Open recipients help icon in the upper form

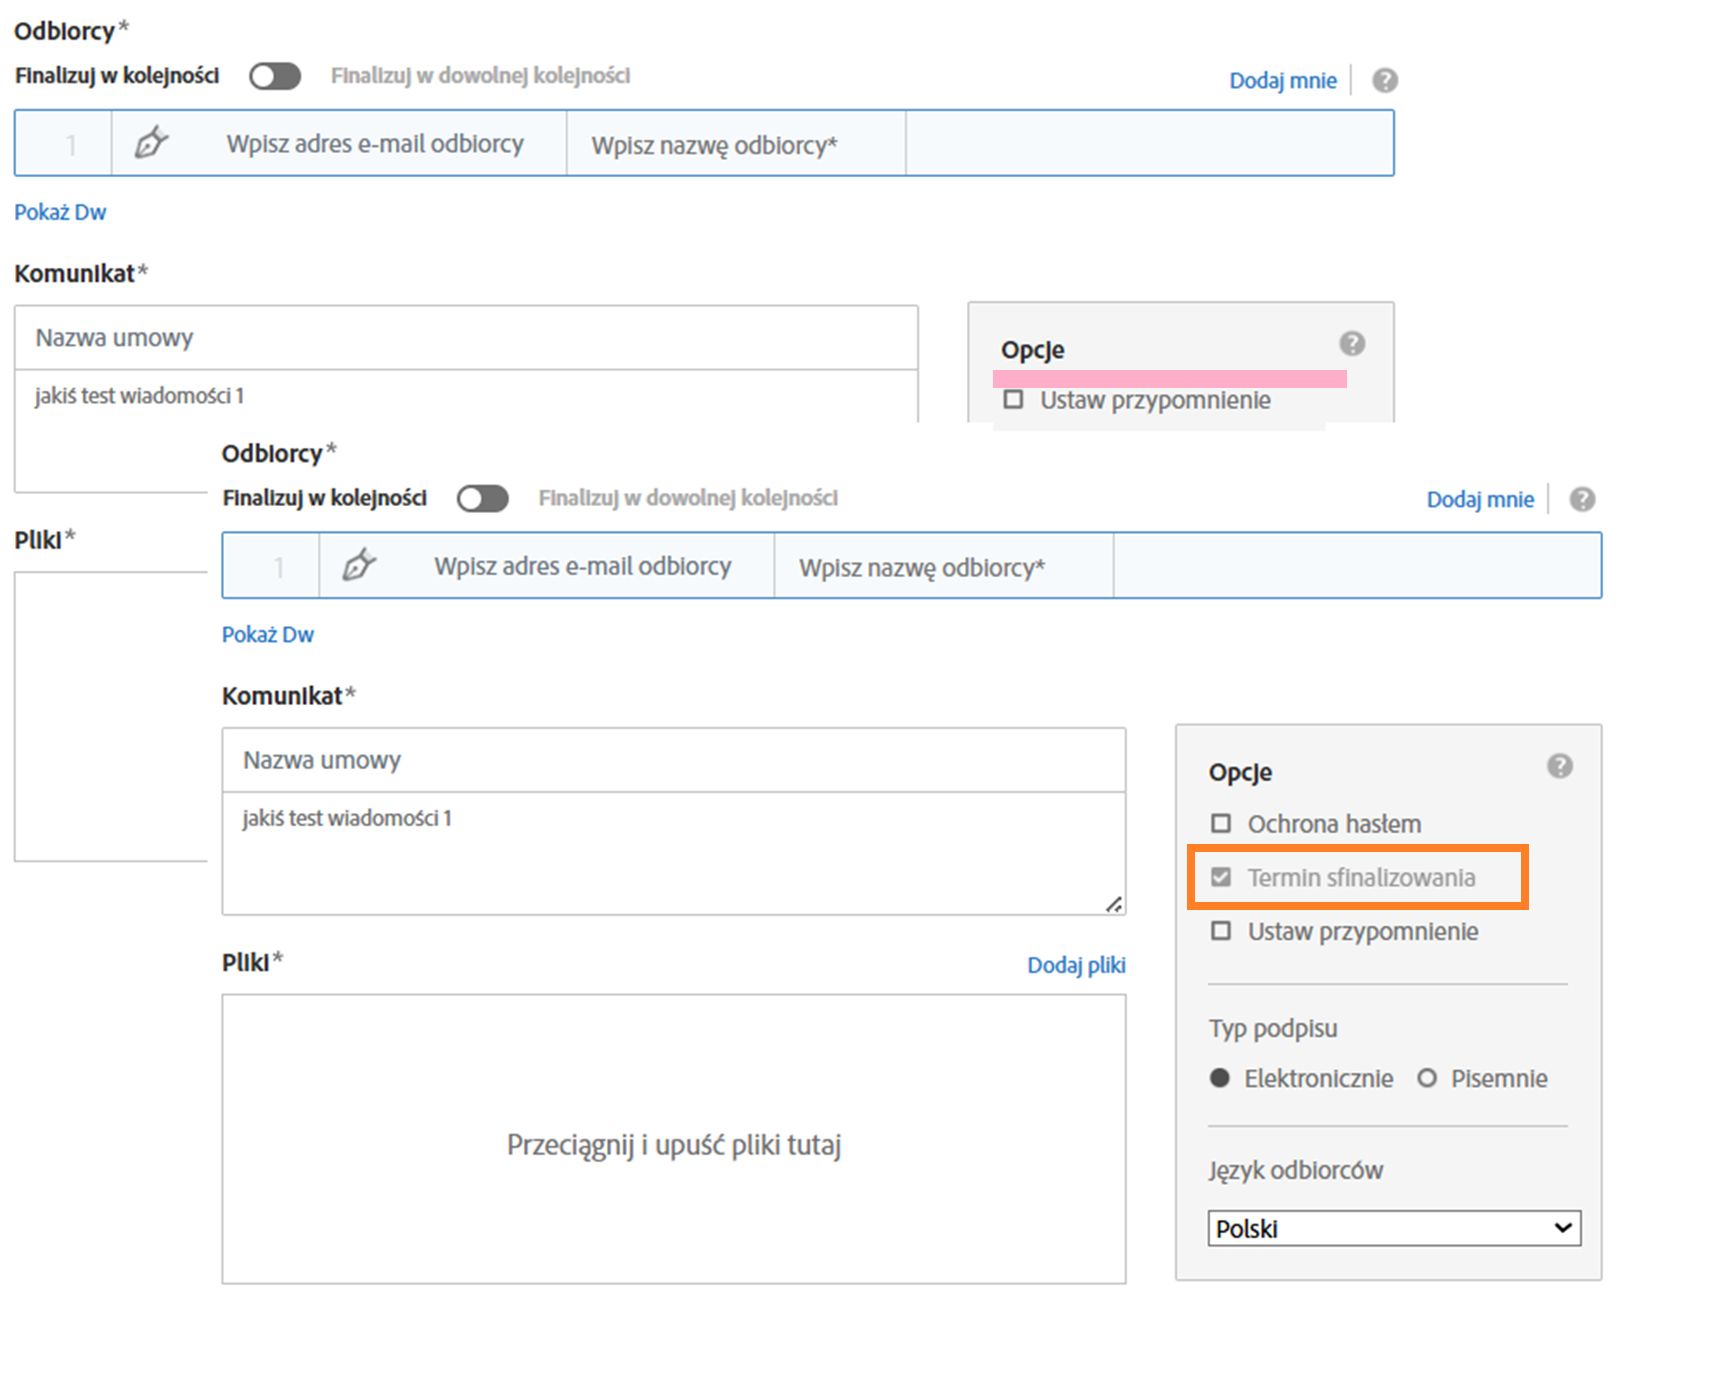click(1385, 80)
